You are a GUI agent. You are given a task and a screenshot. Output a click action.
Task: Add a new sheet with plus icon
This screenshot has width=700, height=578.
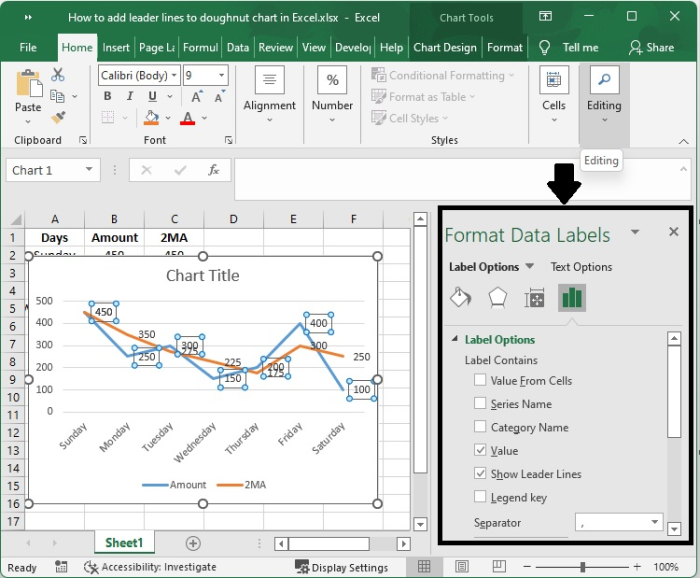point(193,543)
